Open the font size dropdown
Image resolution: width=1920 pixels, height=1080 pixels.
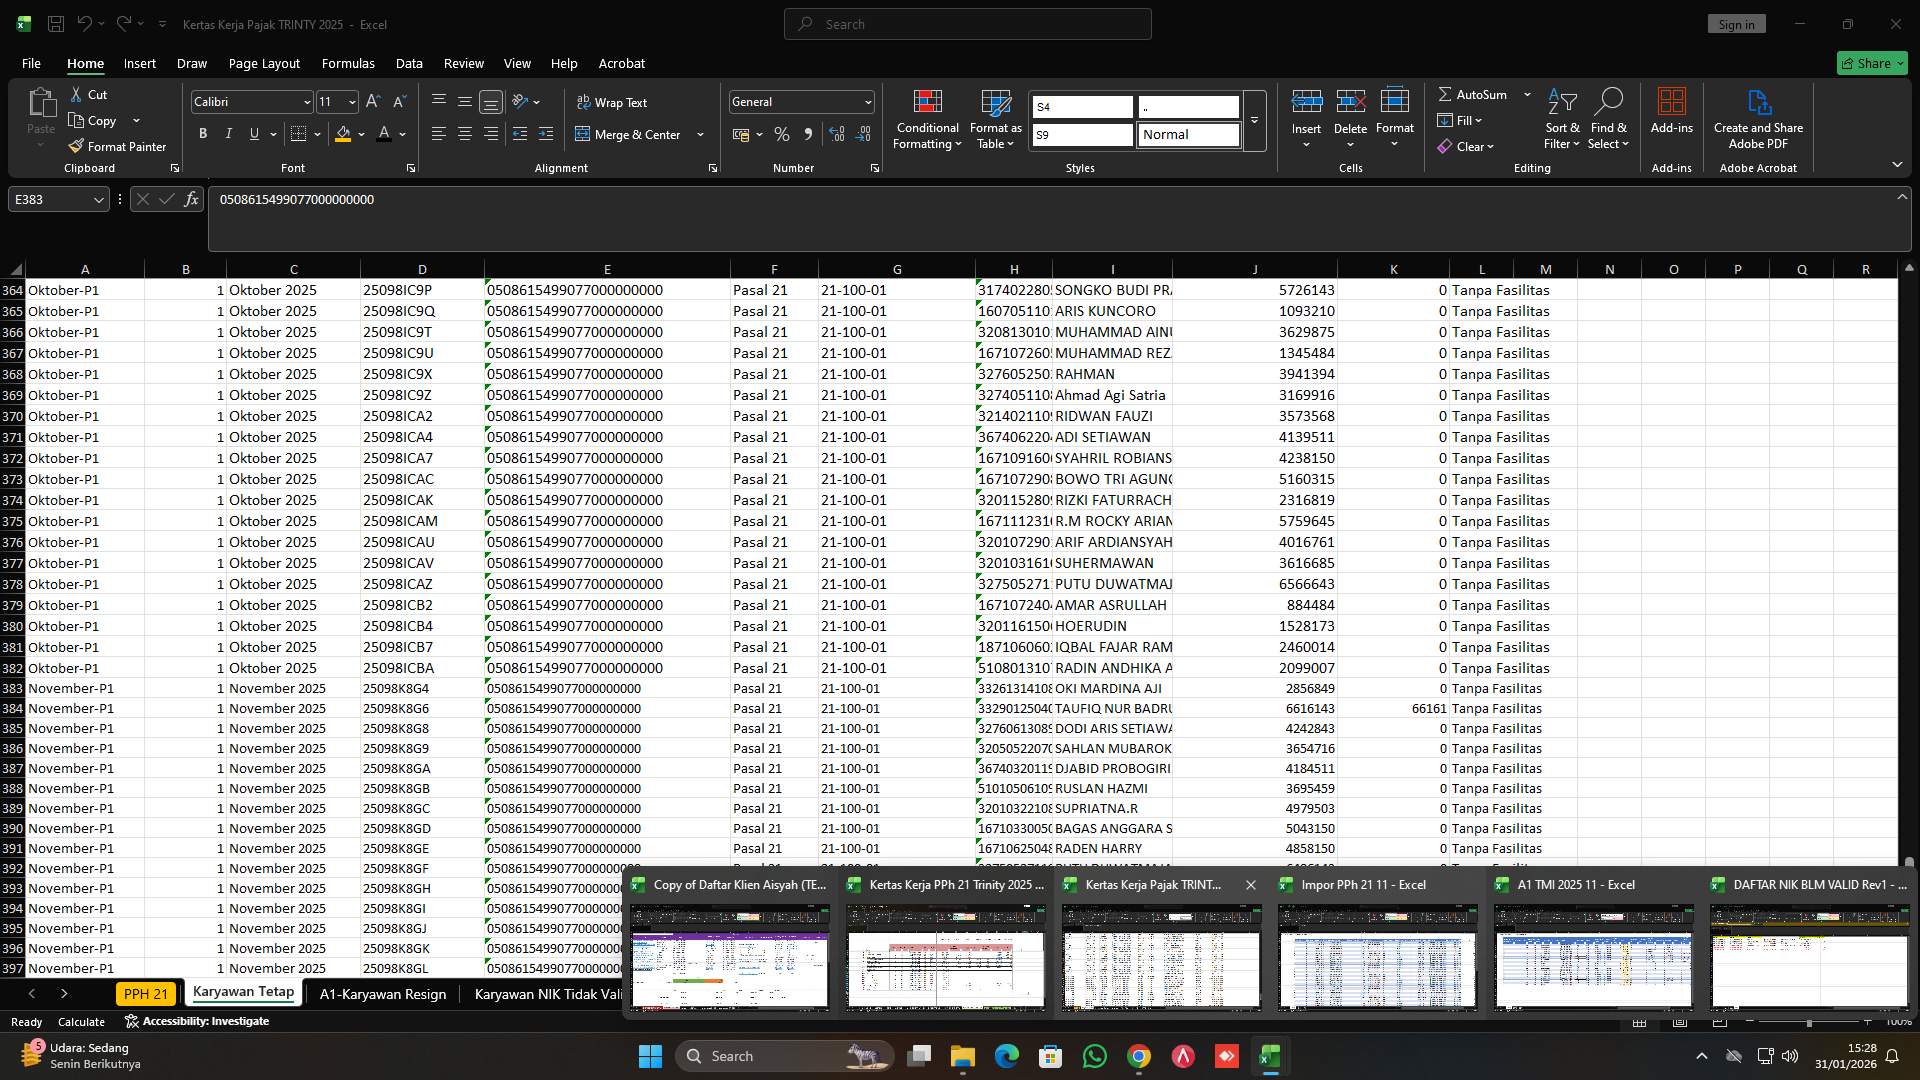[351, 101]
